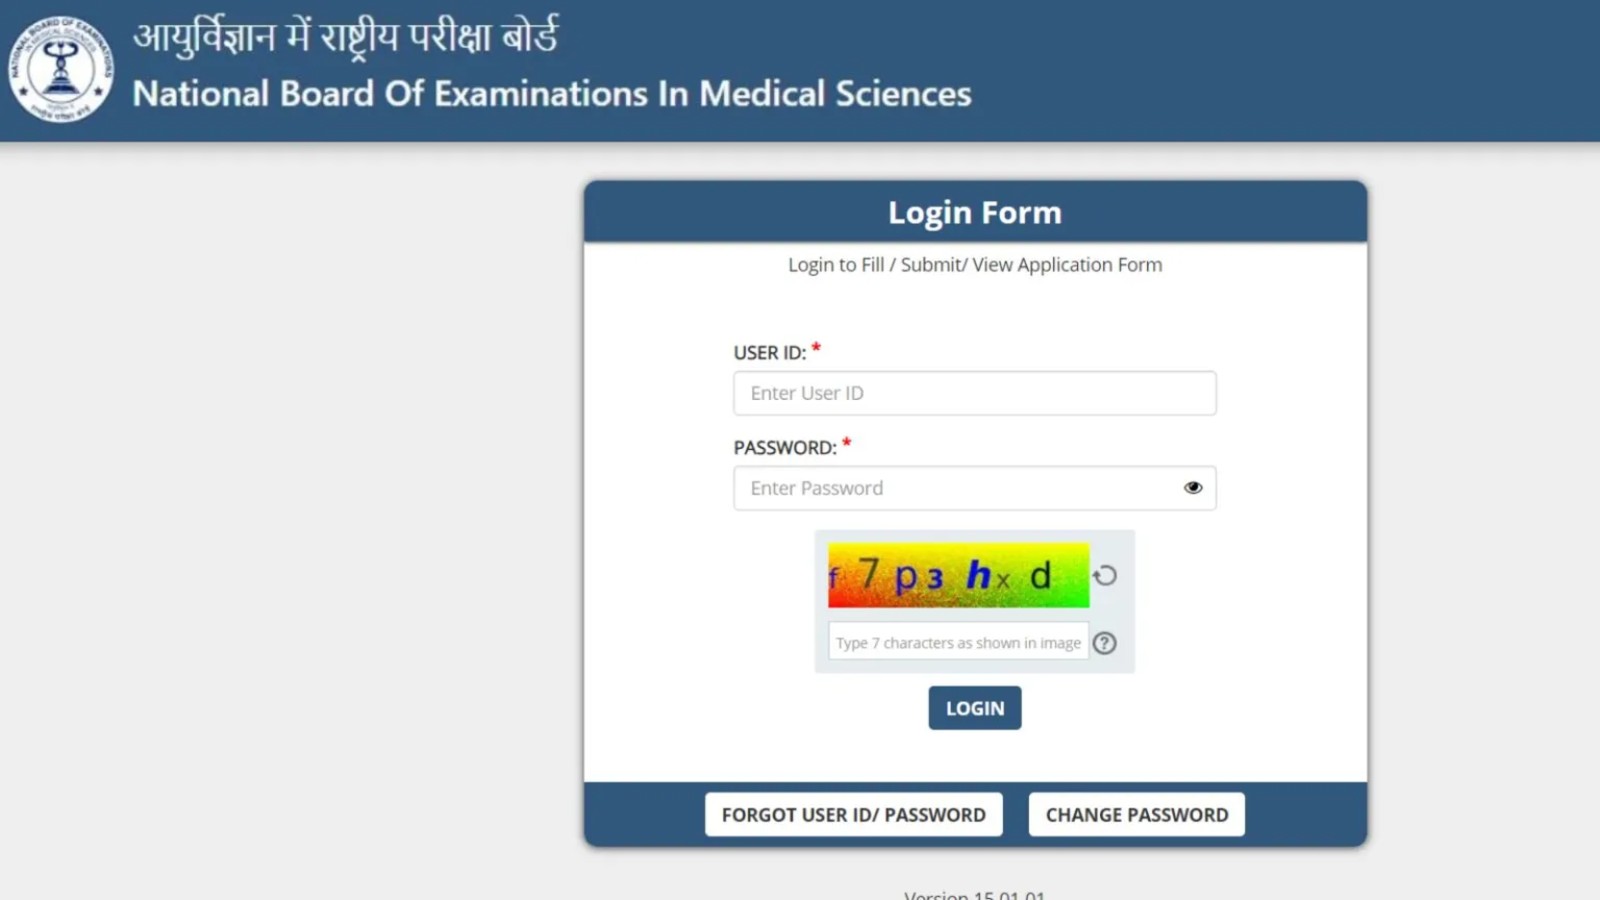Image resolution: width=1600 pixels, height=900 pixels.
Task: Go to Change Password
Action: (x=1137, y=815)
